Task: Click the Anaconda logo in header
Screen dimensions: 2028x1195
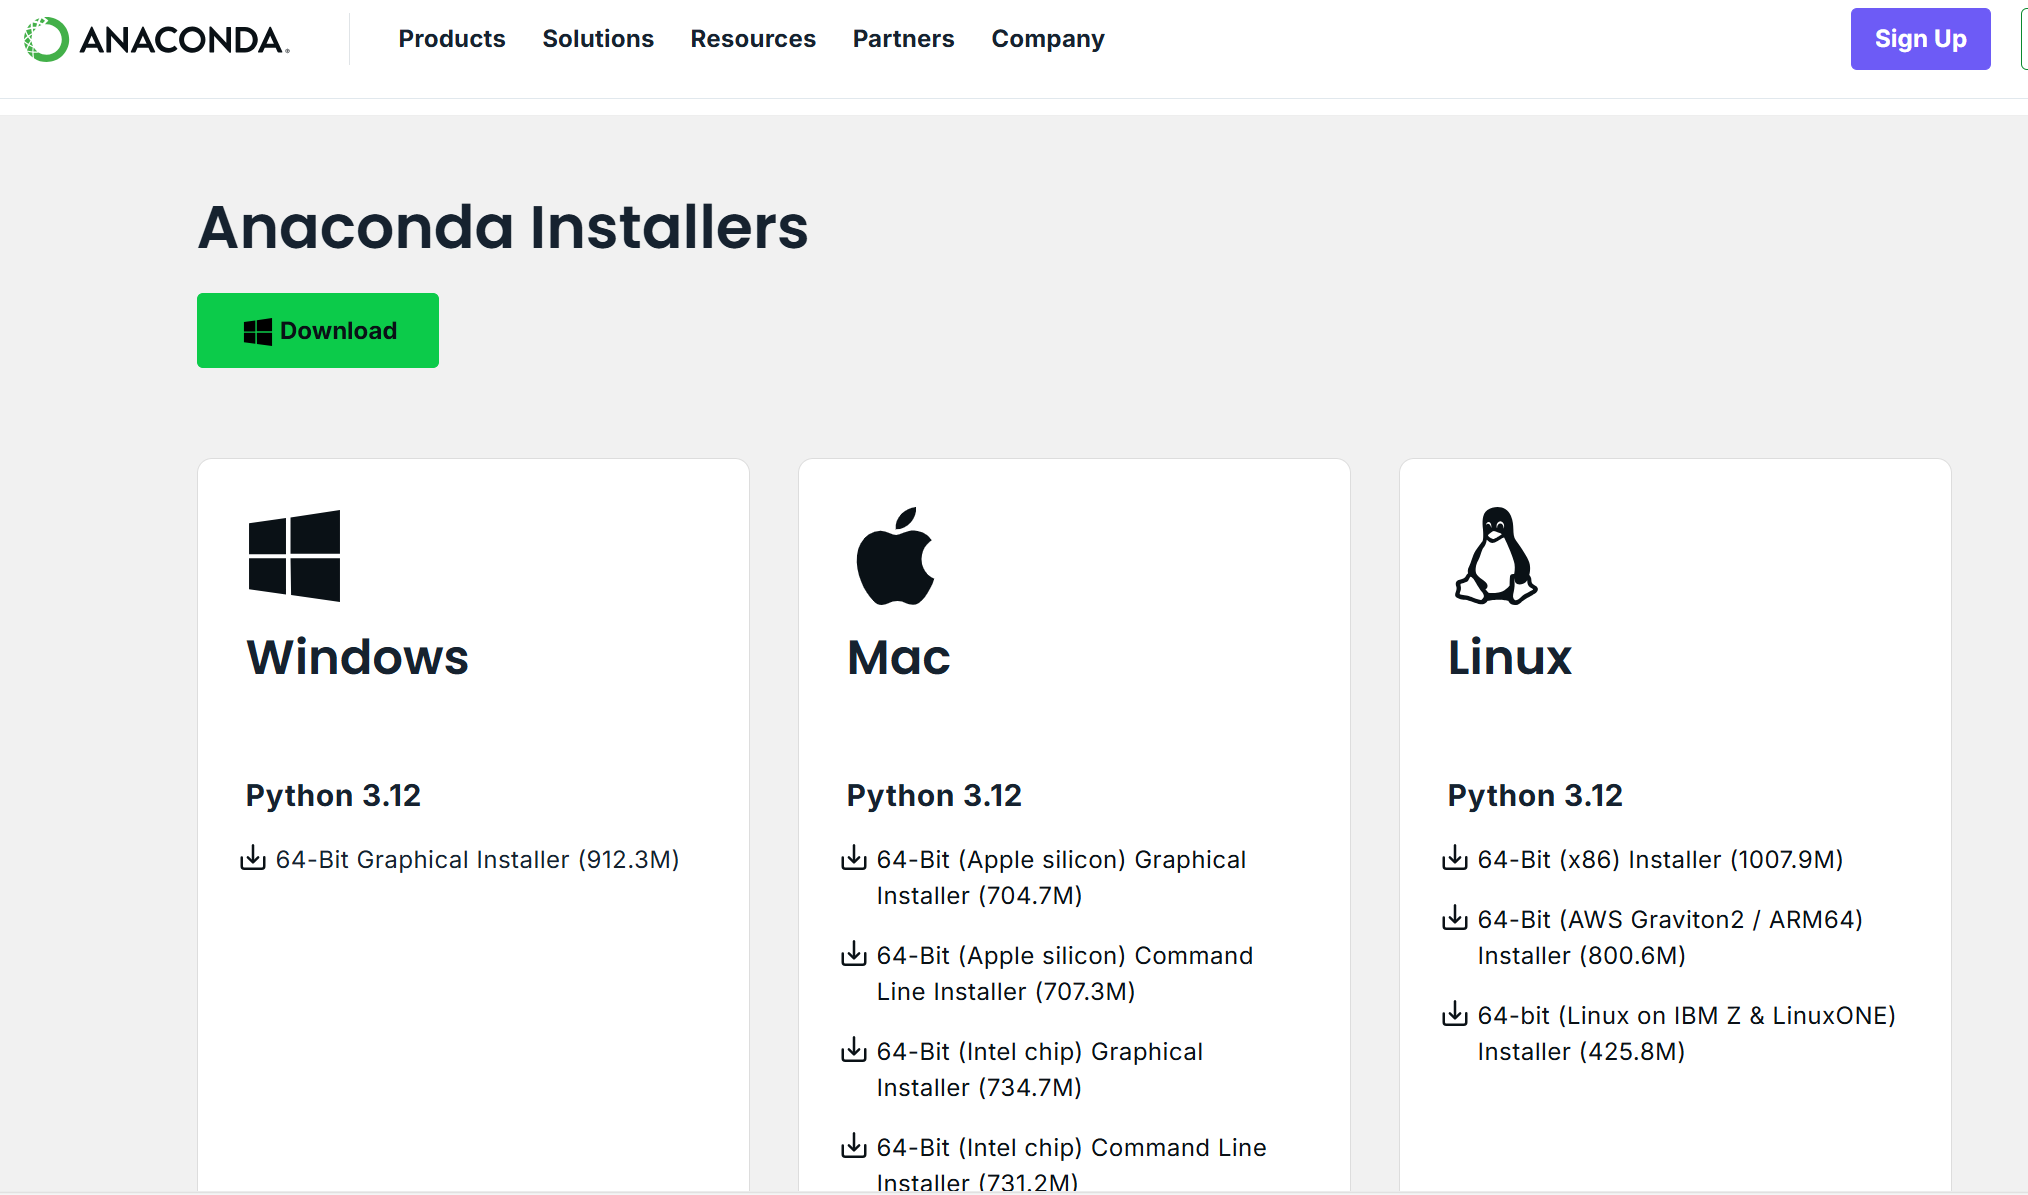Action: click(157, 40)
